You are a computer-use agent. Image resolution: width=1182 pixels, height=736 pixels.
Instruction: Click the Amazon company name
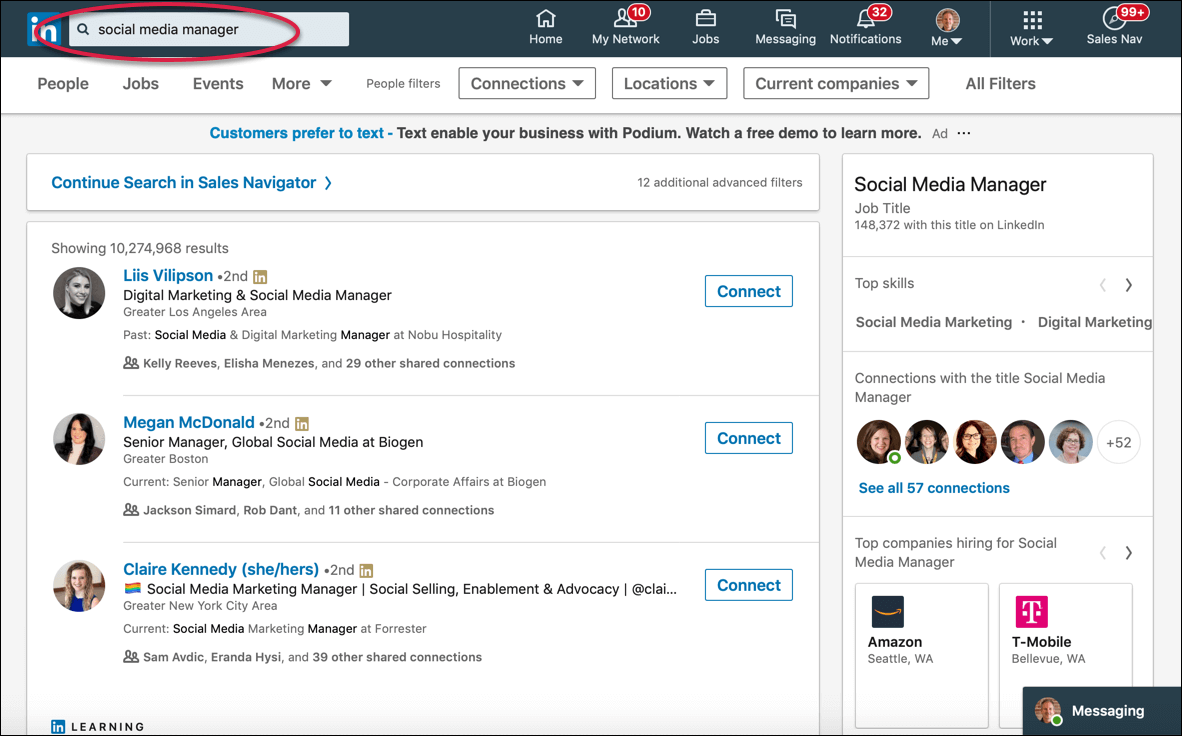[x=895, y=642]
